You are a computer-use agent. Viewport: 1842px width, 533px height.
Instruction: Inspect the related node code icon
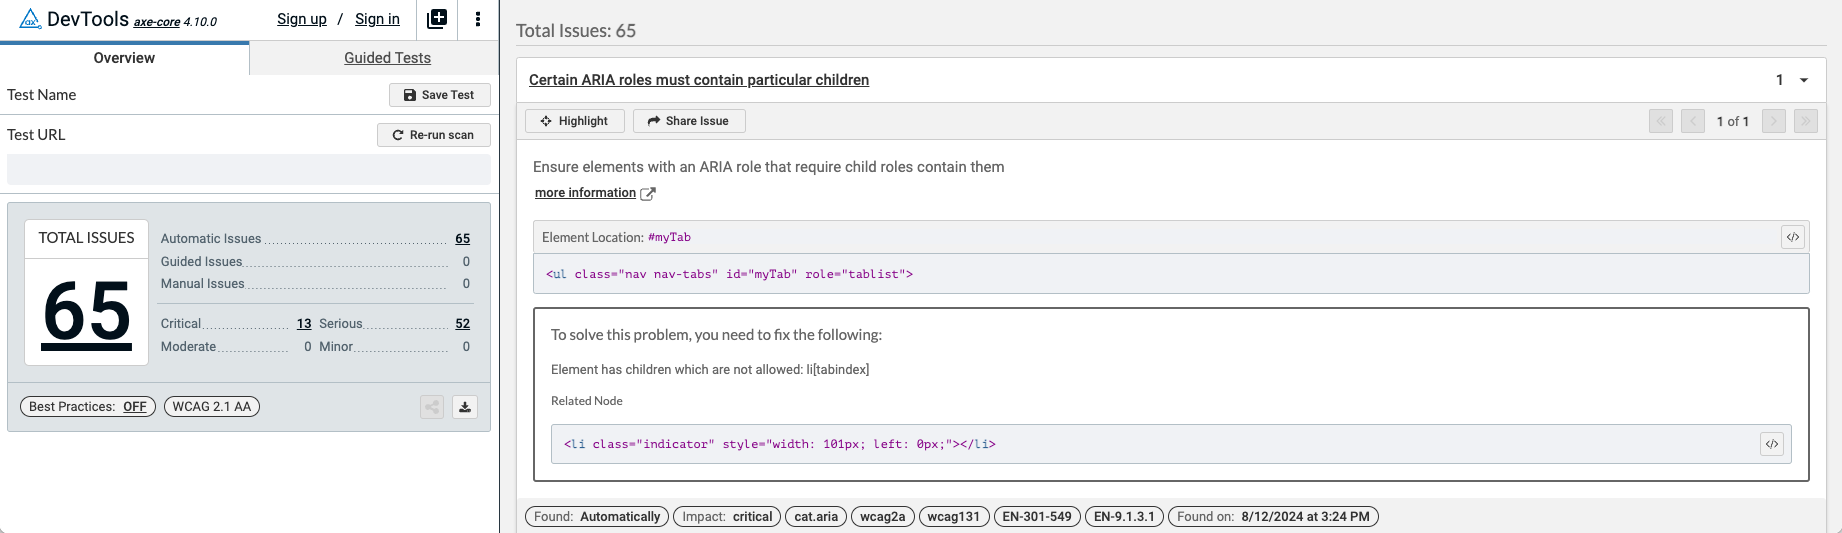click(x=1772, y=444)
